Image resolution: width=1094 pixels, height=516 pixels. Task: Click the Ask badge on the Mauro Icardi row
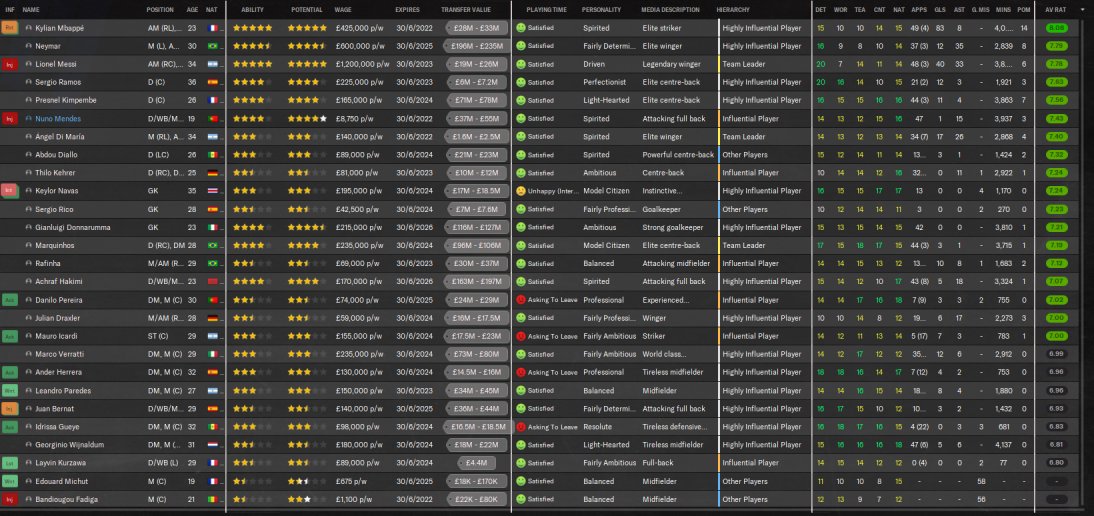10,336
